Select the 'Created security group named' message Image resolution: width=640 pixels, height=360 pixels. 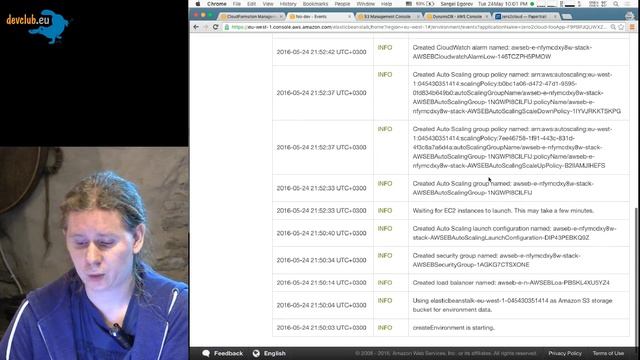tap(496, 260)
